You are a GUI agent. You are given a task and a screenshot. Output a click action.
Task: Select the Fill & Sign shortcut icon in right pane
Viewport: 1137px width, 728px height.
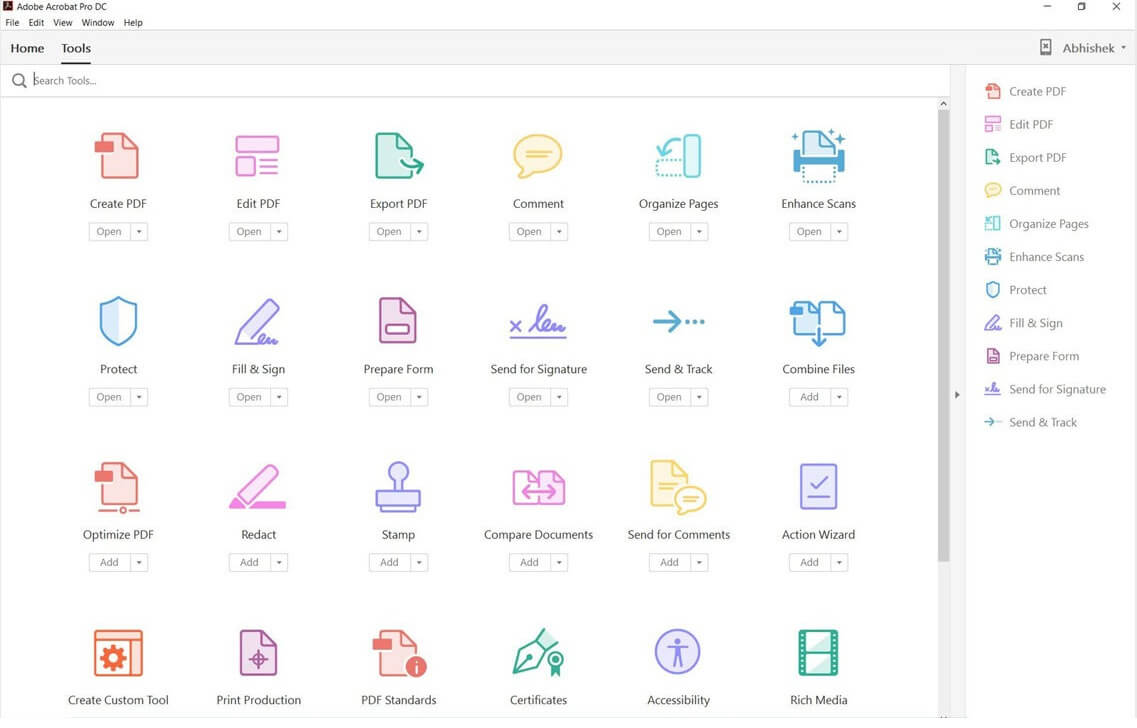pos(993,323)
